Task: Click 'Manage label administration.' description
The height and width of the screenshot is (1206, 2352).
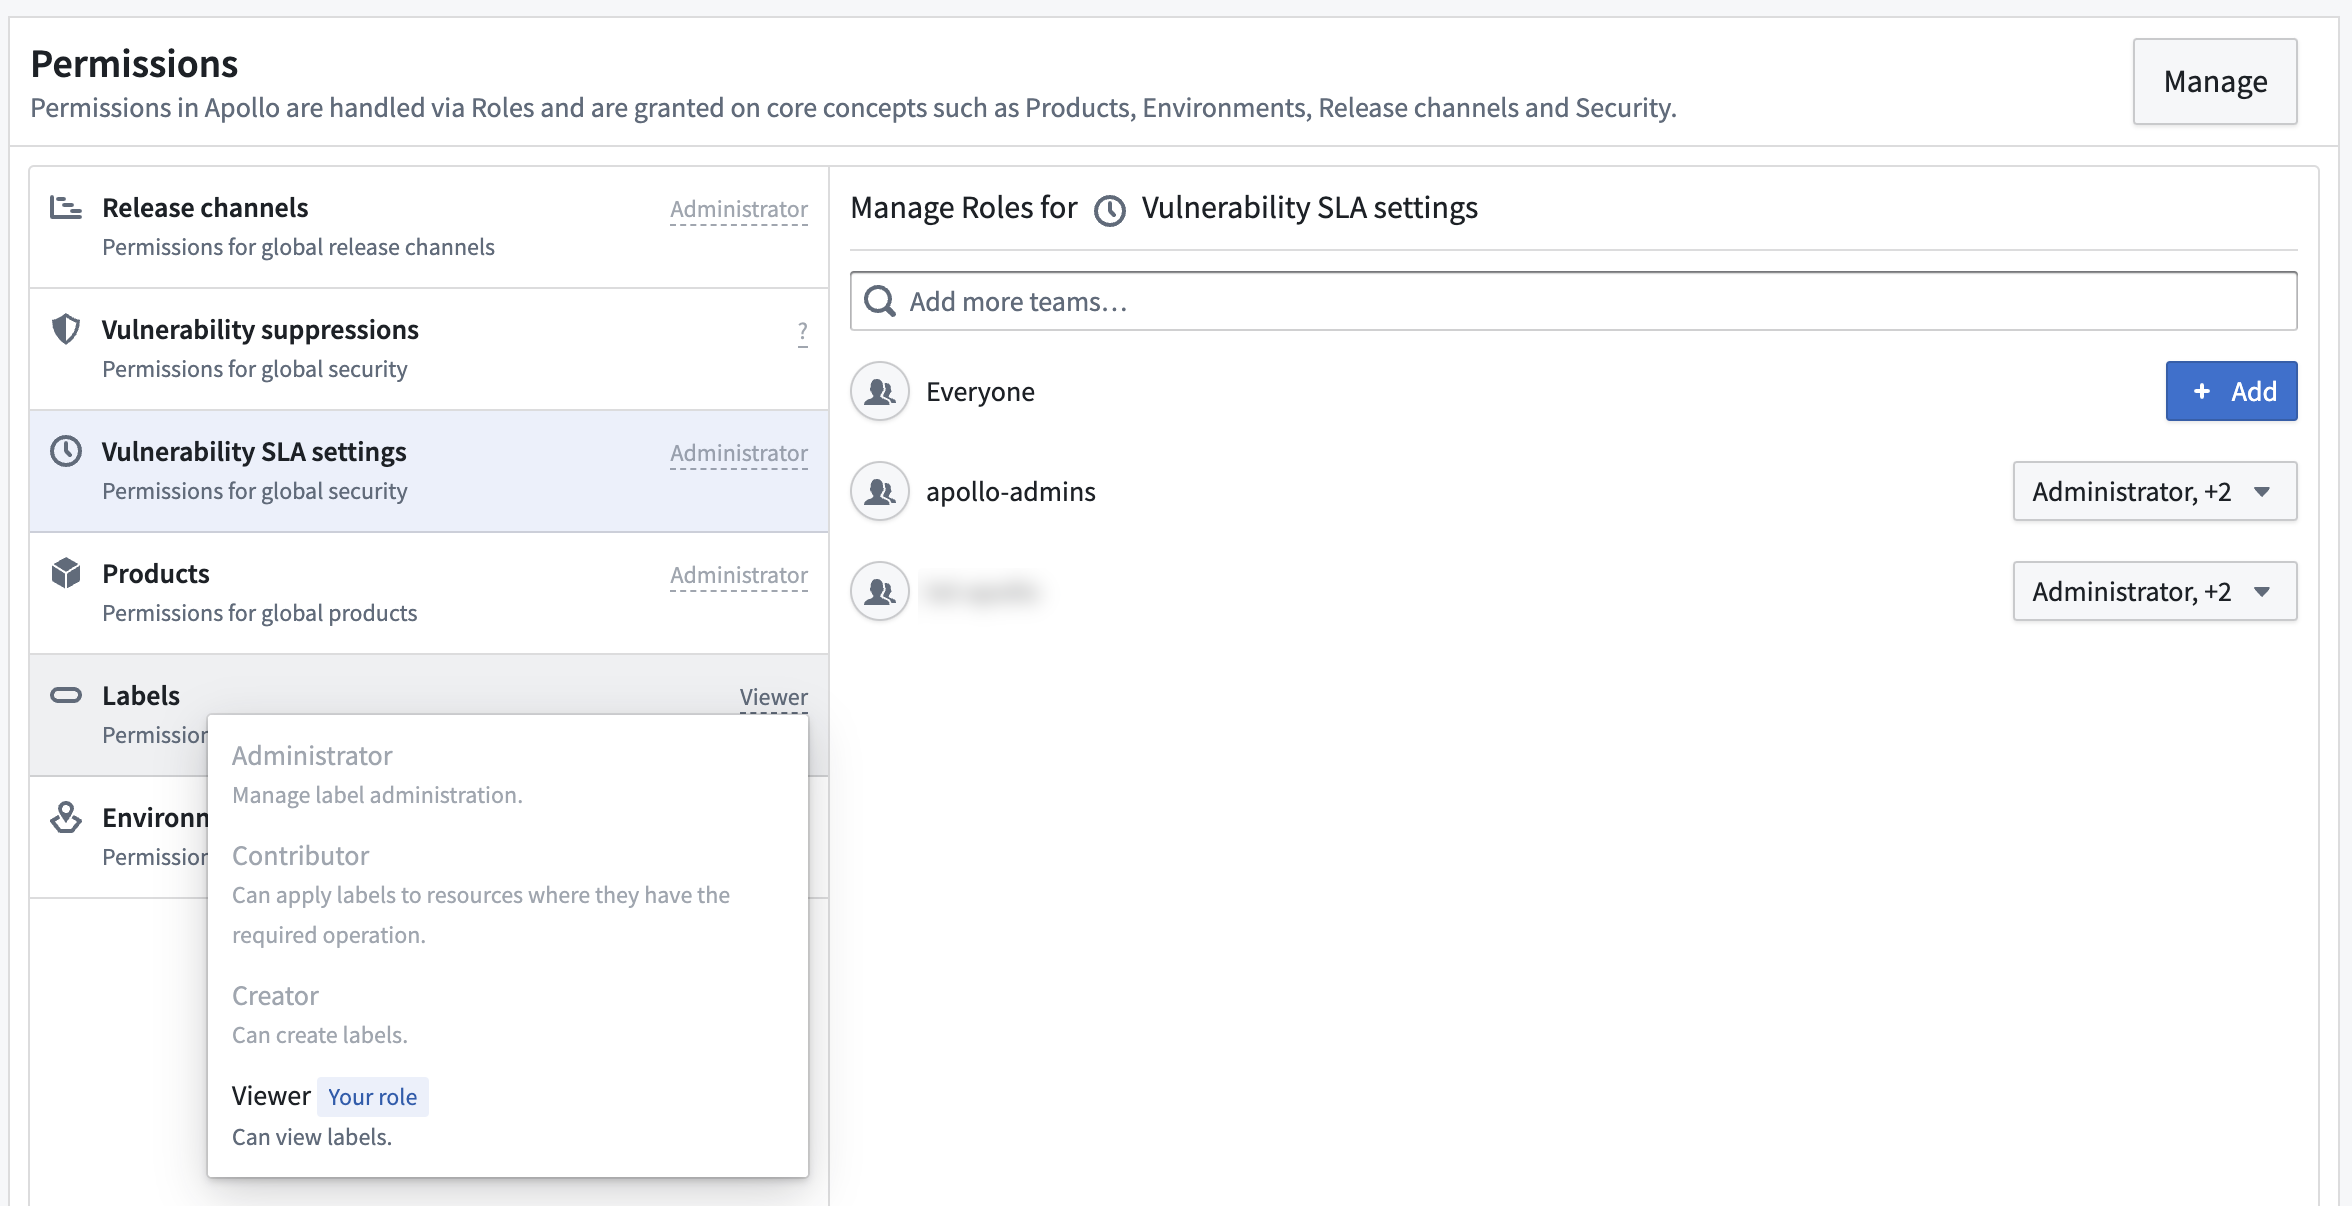Action: tap(377, 795)
